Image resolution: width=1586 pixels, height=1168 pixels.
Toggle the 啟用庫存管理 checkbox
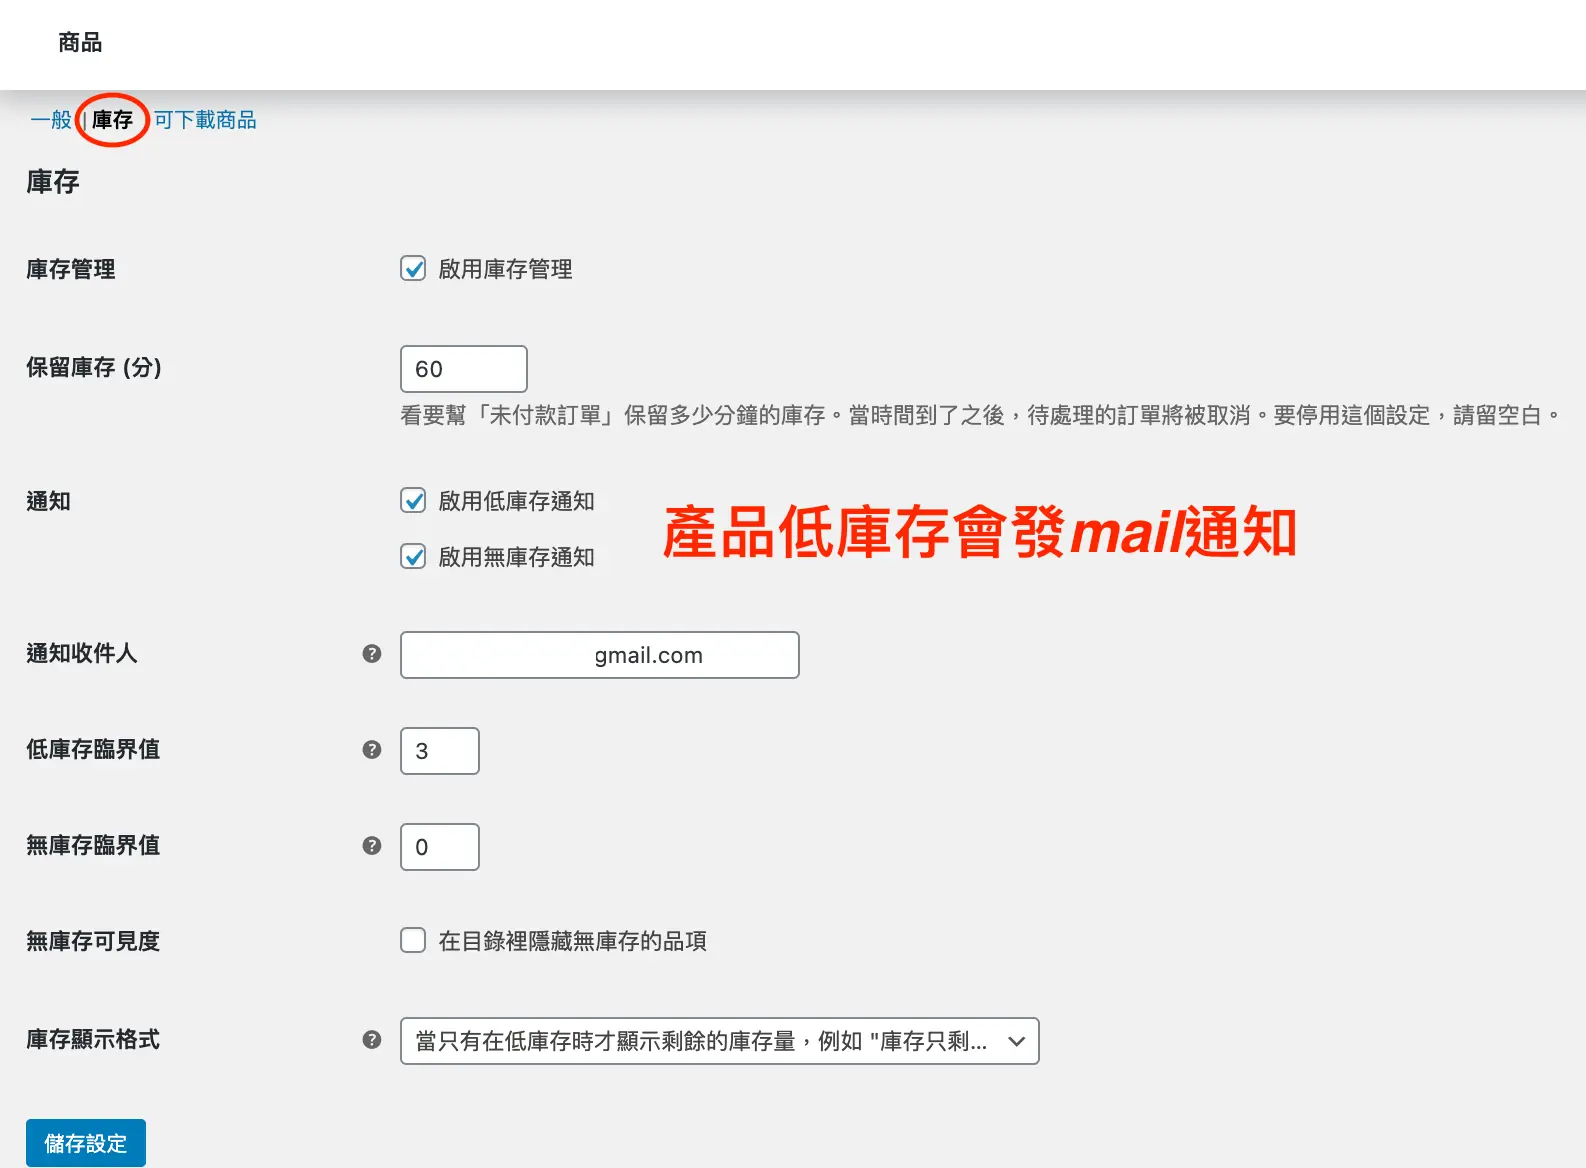pos(413,269)
